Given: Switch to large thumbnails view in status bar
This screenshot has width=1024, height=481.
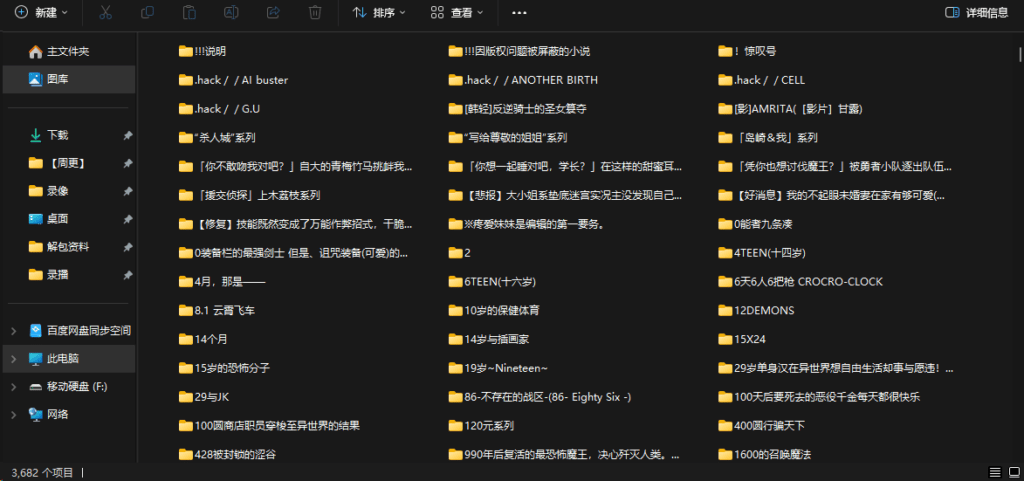Looking at the screenshot, I should [1012, 471].
